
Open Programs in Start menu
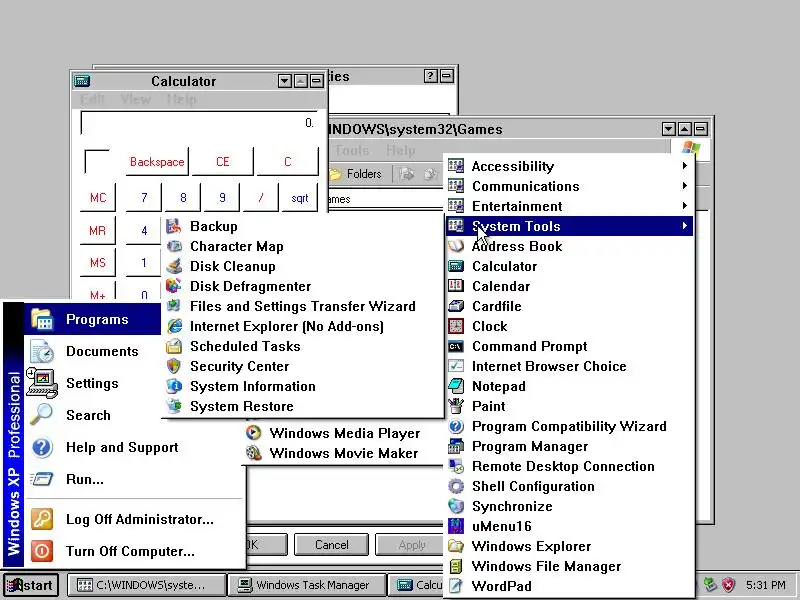tap(93, 319)
